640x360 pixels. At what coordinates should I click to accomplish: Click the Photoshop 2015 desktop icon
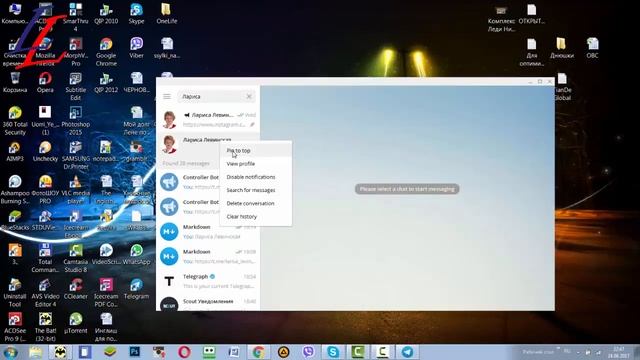coord(76,121)
